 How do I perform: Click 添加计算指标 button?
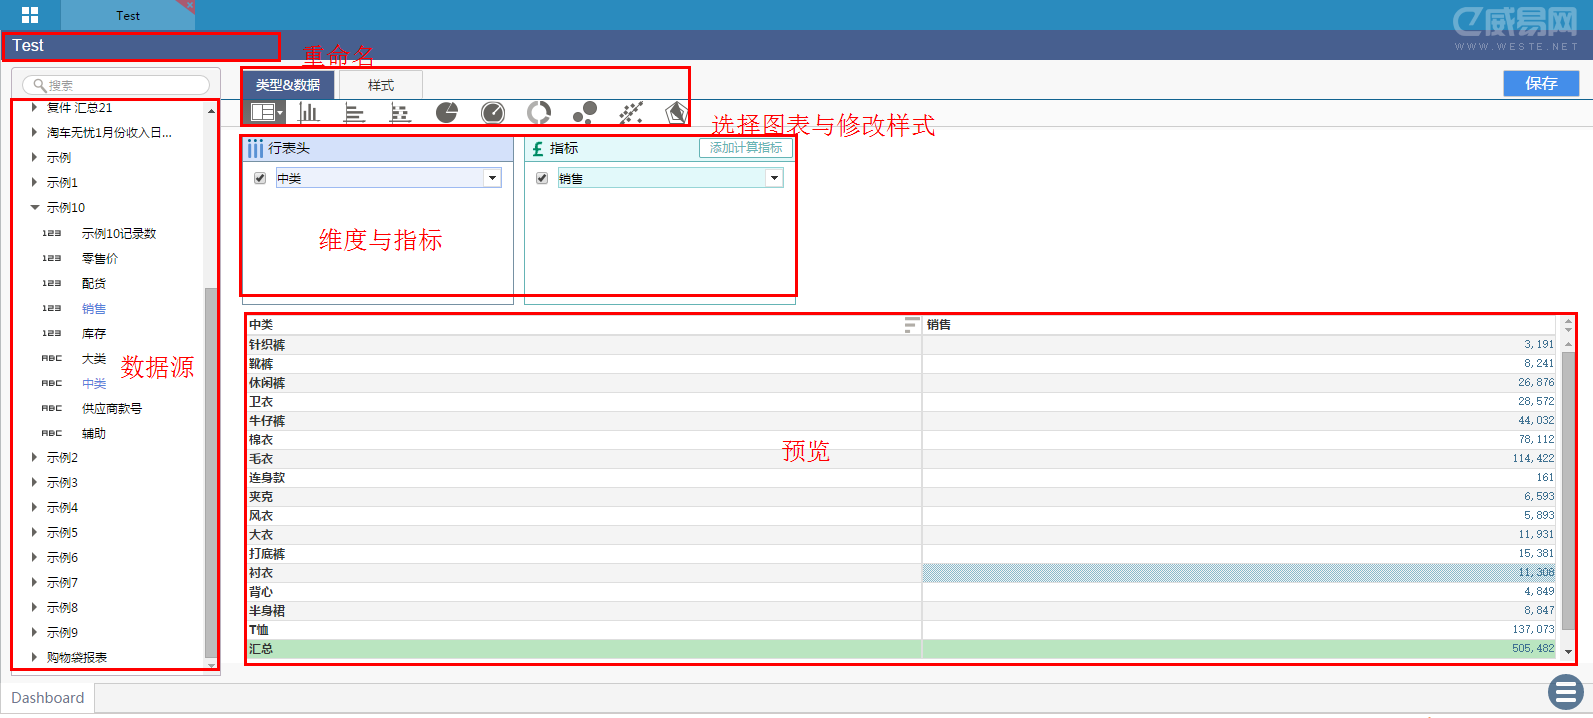(746, 148)
